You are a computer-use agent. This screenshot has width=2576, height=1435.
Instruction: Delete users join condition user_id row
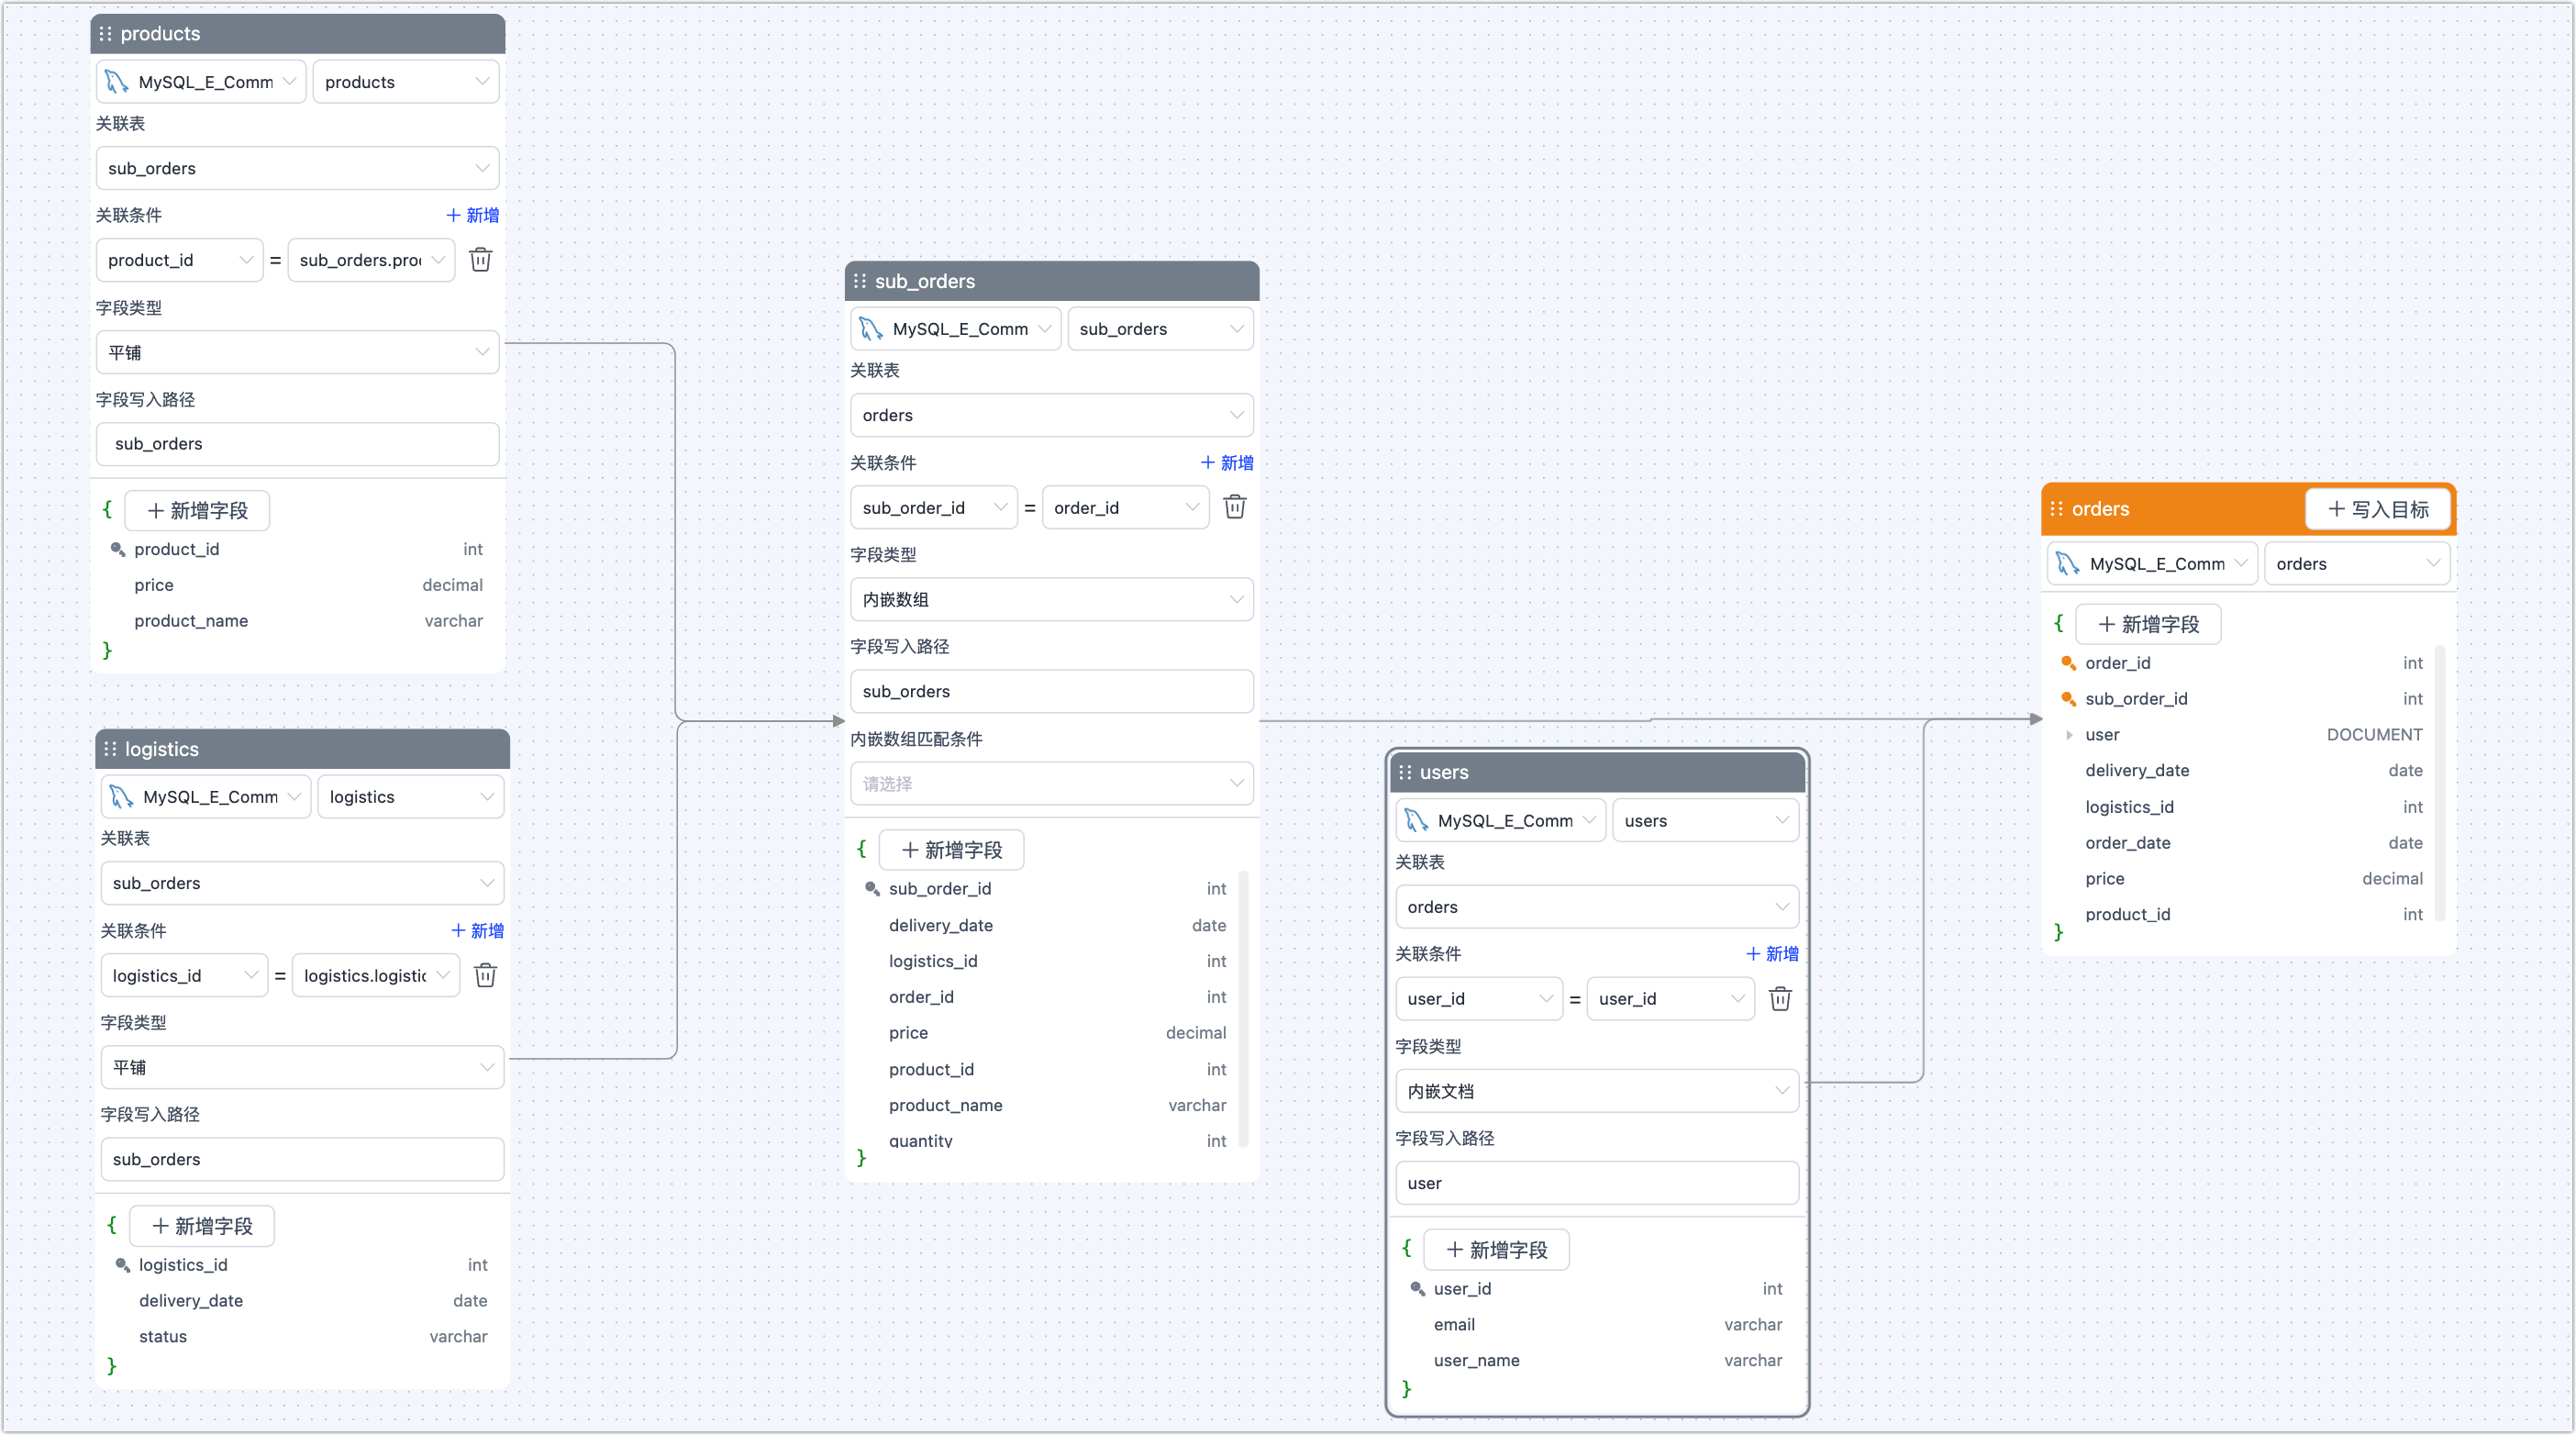pyautogui.click(x=1780, y=999)
